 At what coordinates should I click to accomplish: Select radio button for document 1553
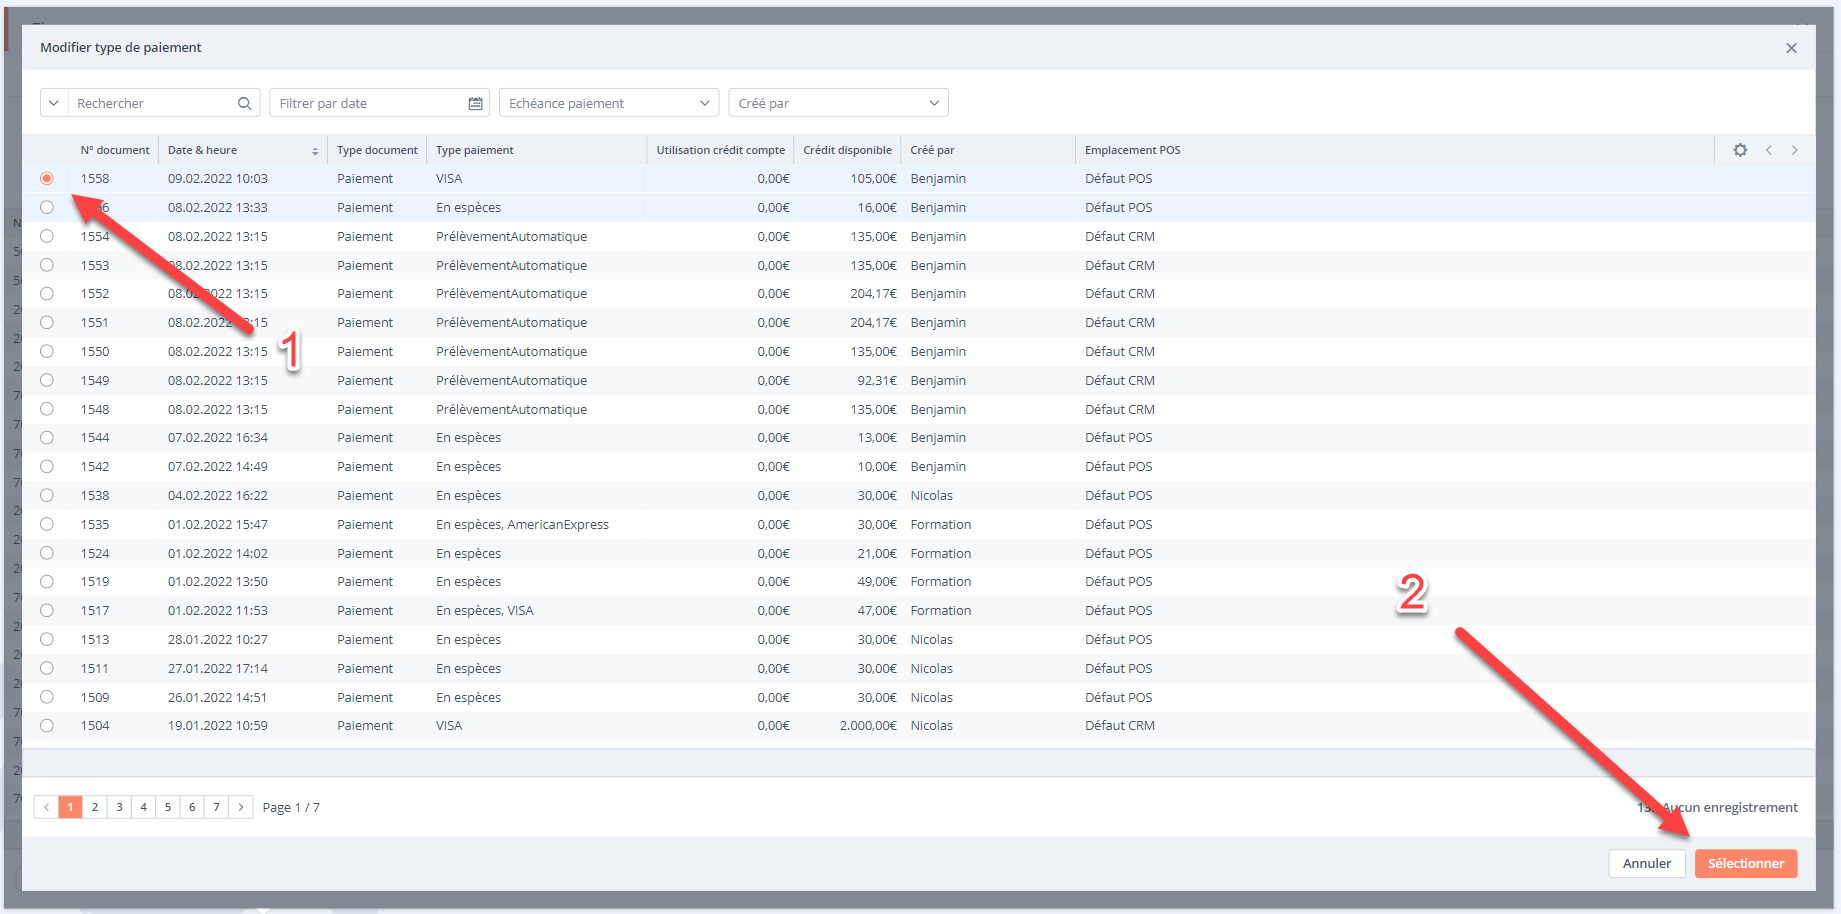(47, 265)
